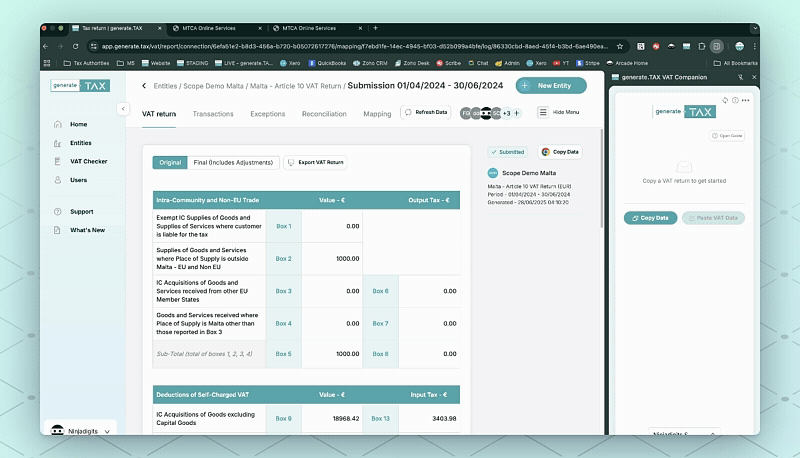The image size is (800, 458).
Task: Toggle Hide Menu
Action: point(558,113)
